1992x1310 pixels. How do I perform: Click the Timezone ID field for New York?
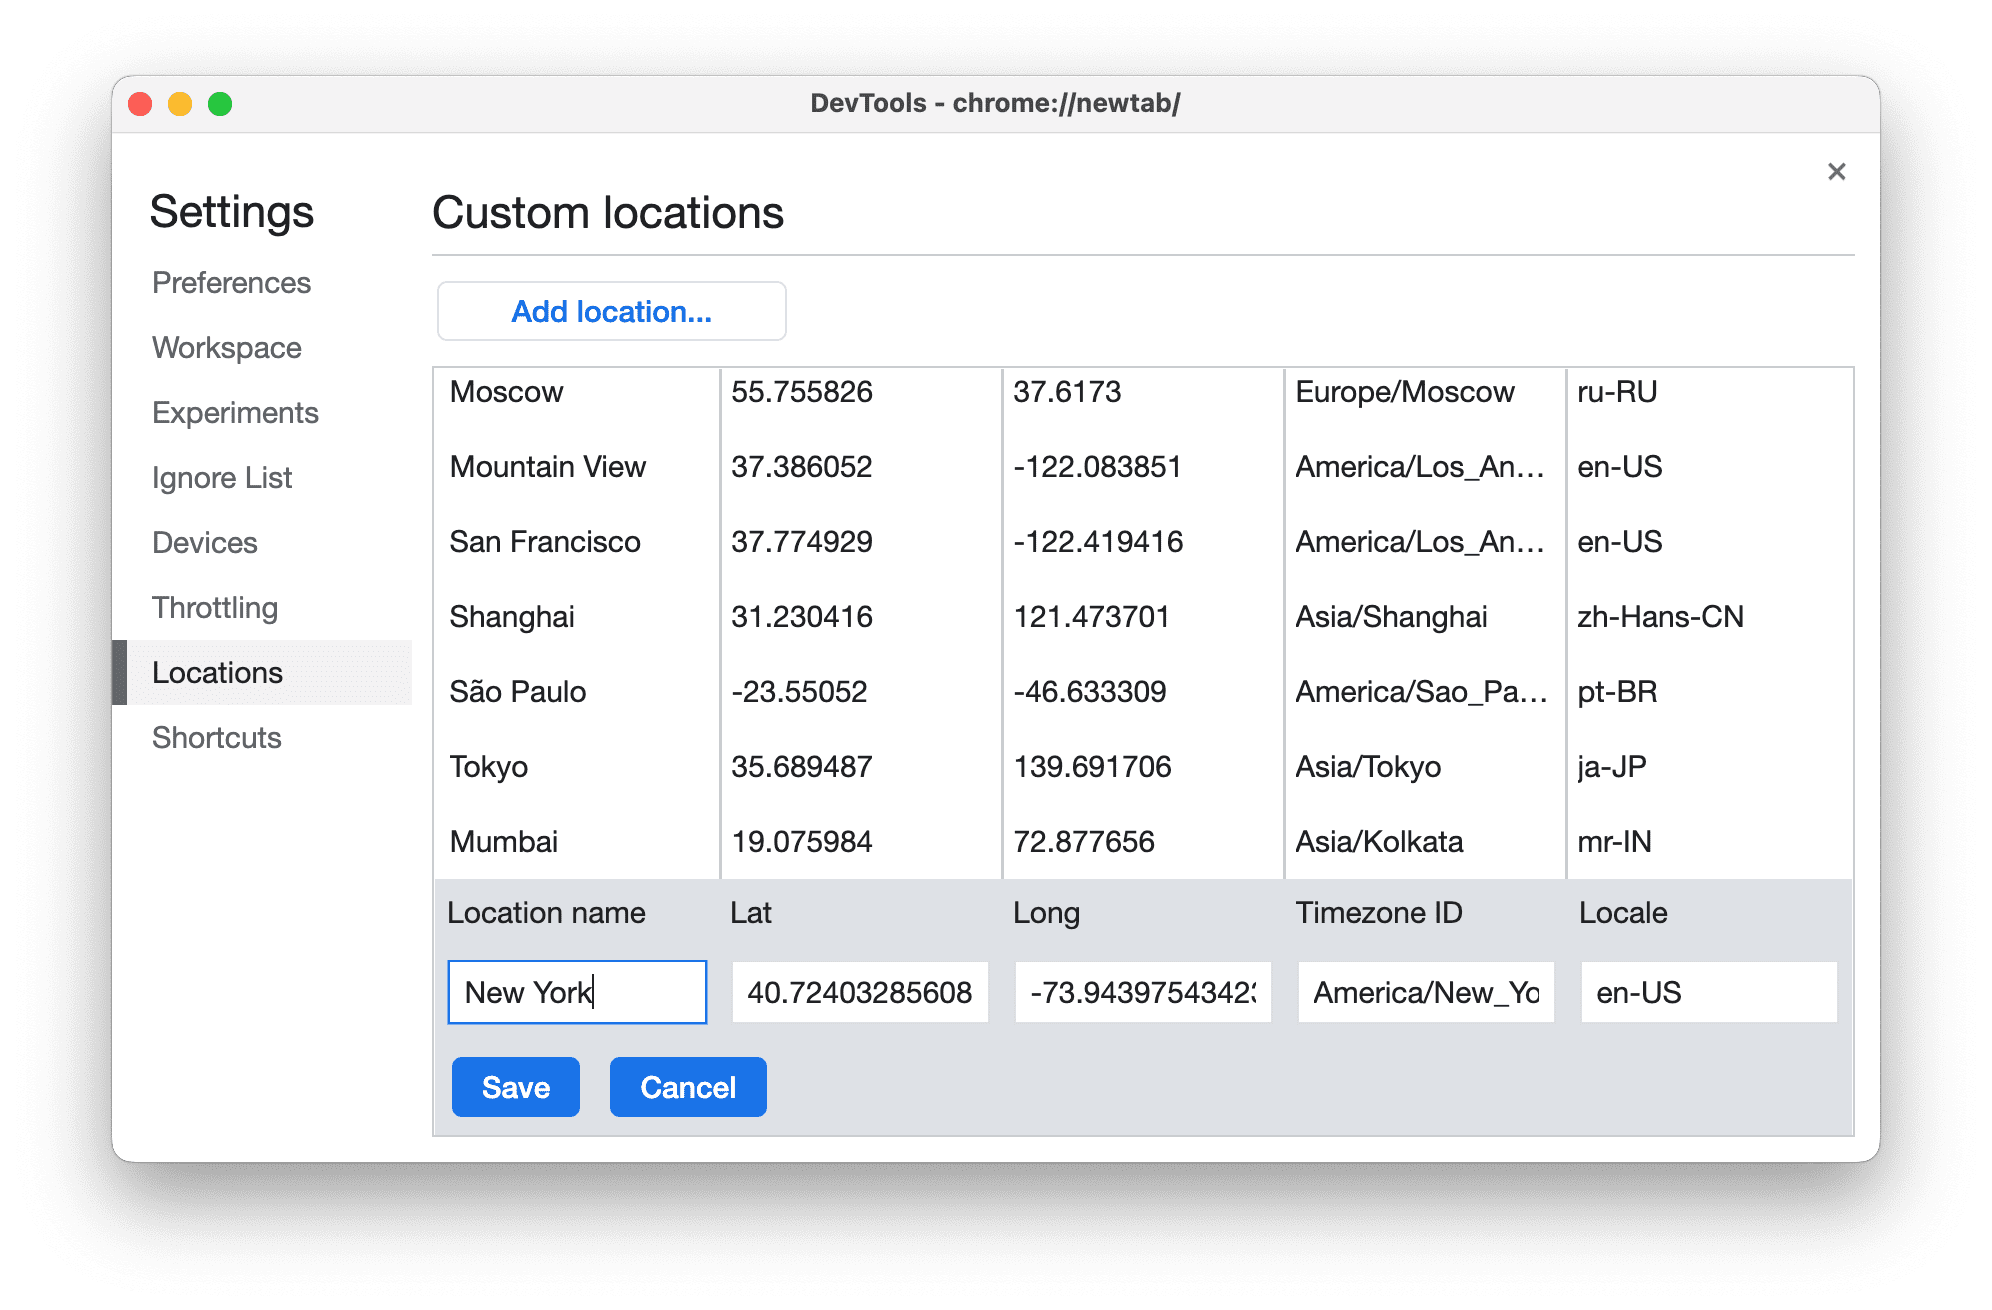pos(1418,994)
